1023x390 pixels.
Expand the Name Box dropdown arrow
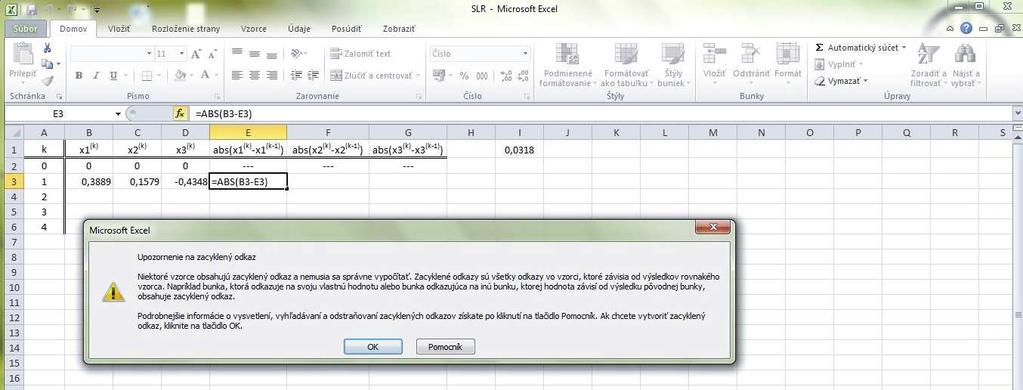click(x=118, y=113)
